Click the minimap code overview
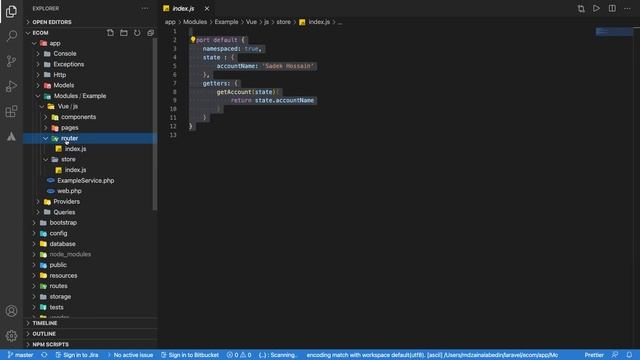The width and height of the screenshot is (640, 360). (614, 32)
